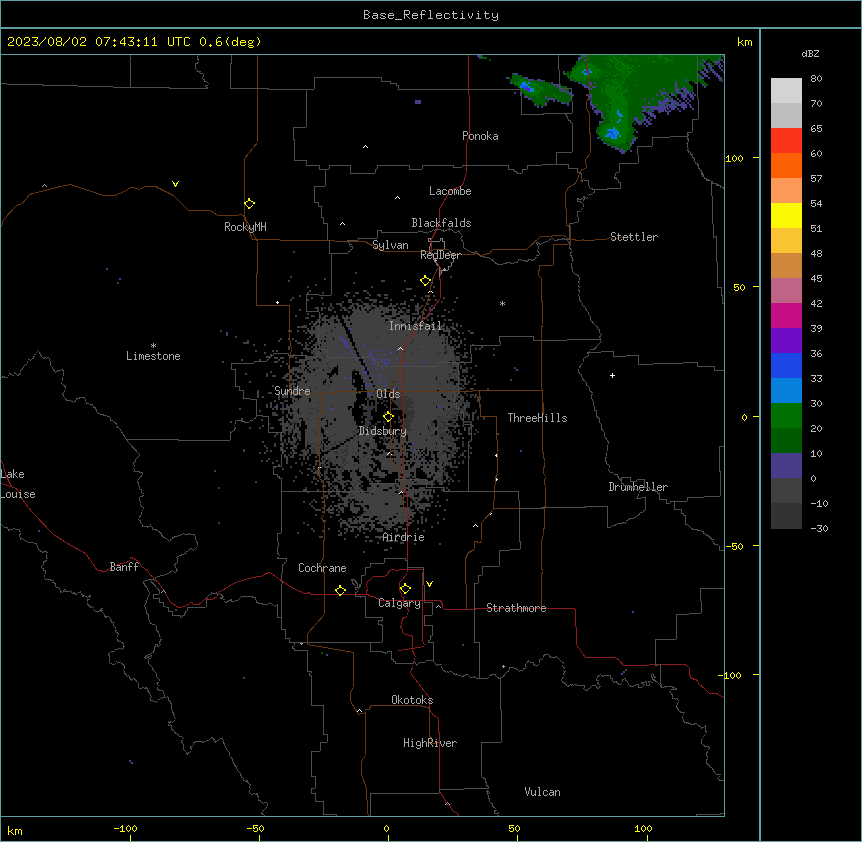Select the yellow 54-51 dBZ legend swatch
Viewport: 862px width, 842px height.
coord(786,215)
